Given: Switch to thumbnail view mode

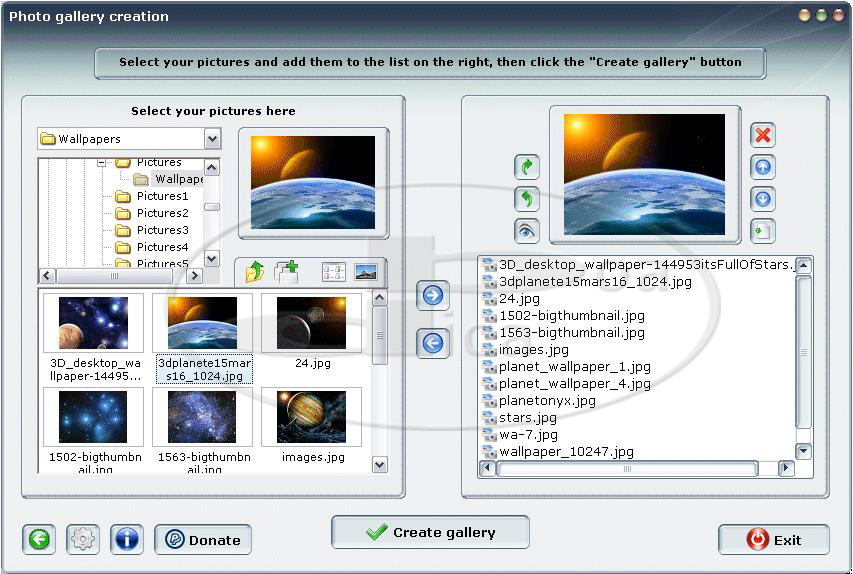Looking at the screenshot, I should point(366,271).
